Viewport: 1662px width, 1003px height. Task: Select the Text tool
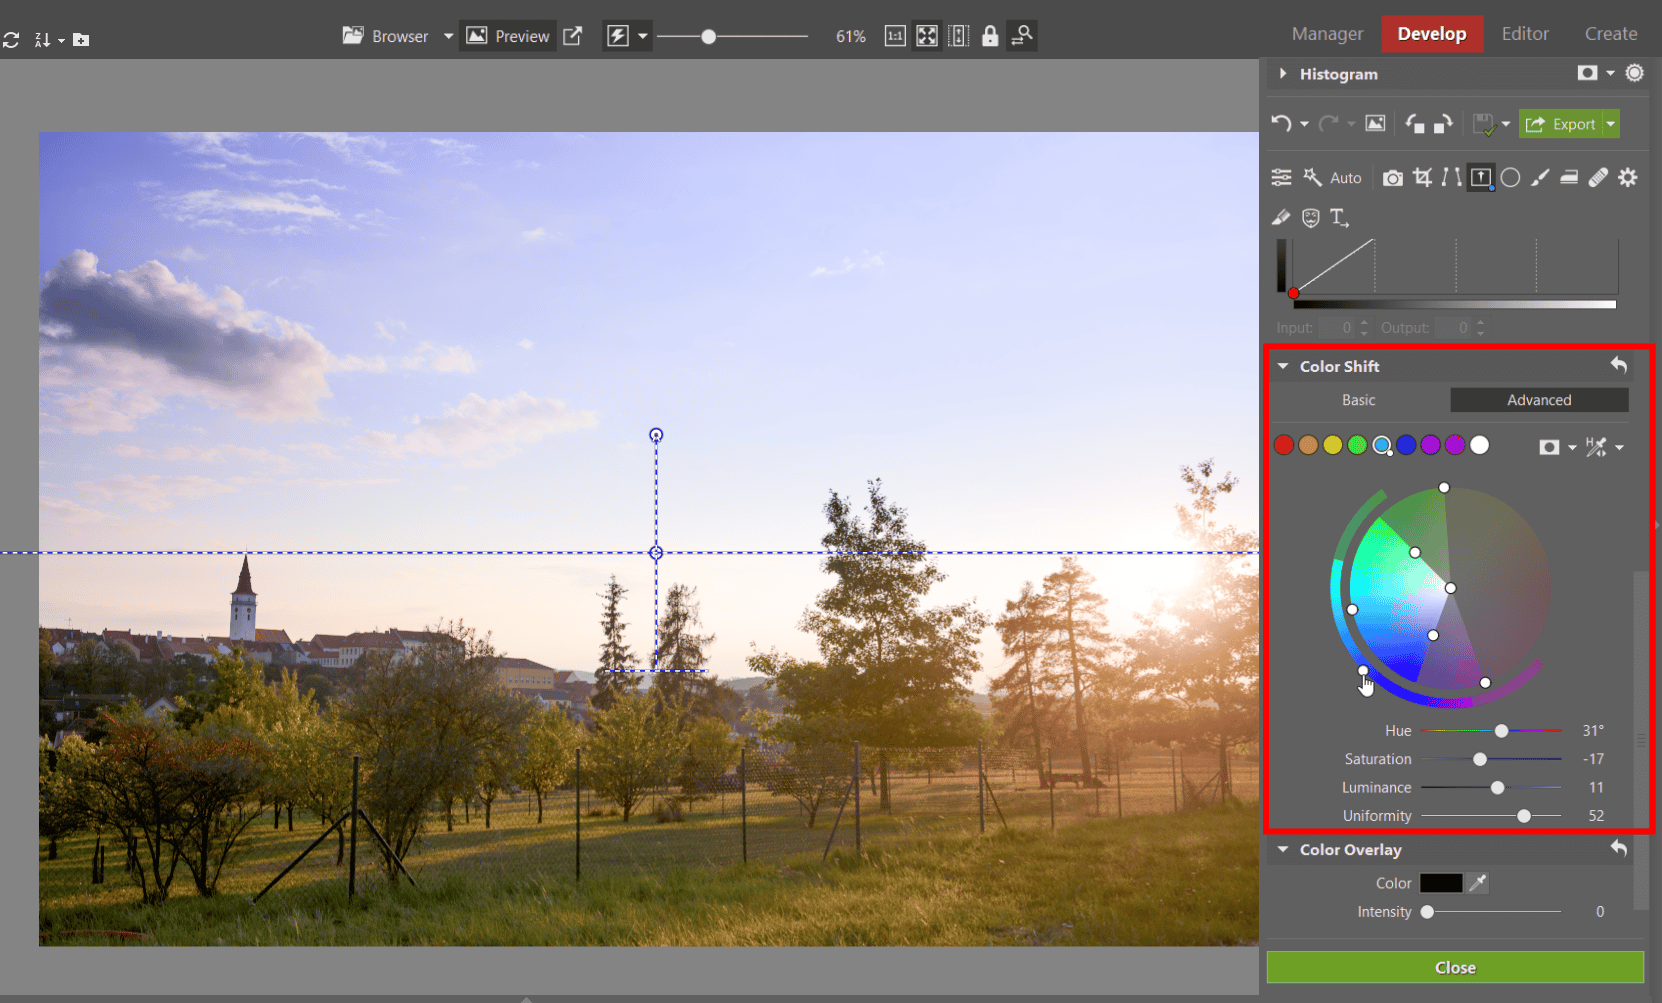1340,217
